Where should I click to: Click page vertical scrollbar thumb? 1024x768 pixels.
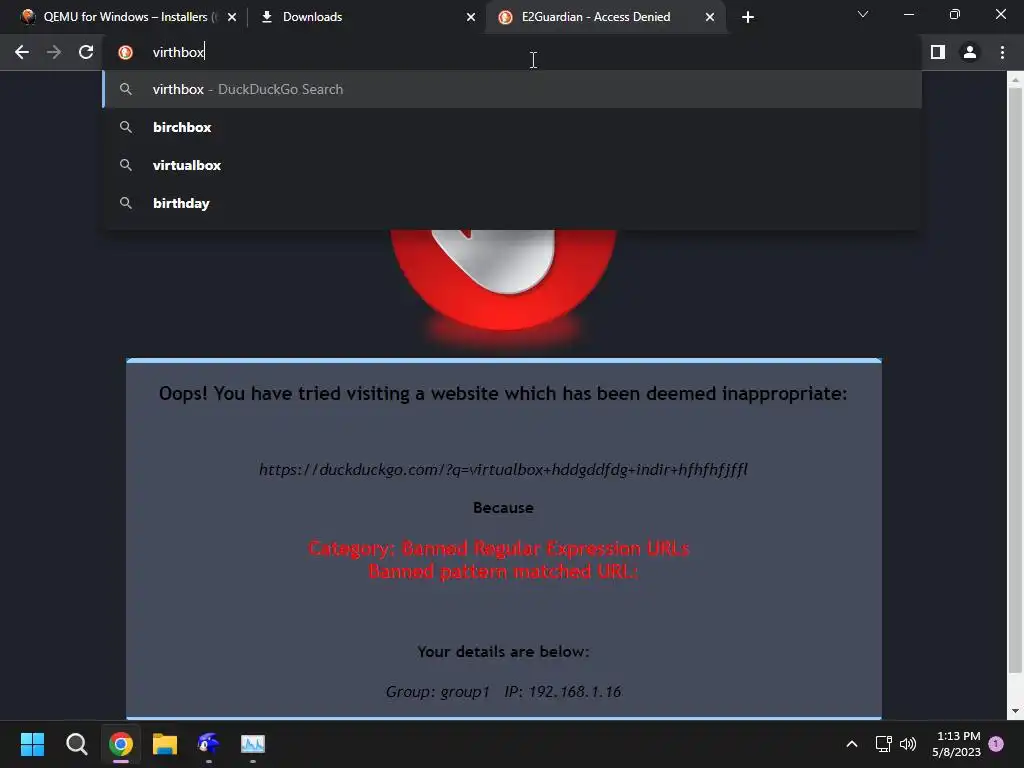tap(1015, 379)
